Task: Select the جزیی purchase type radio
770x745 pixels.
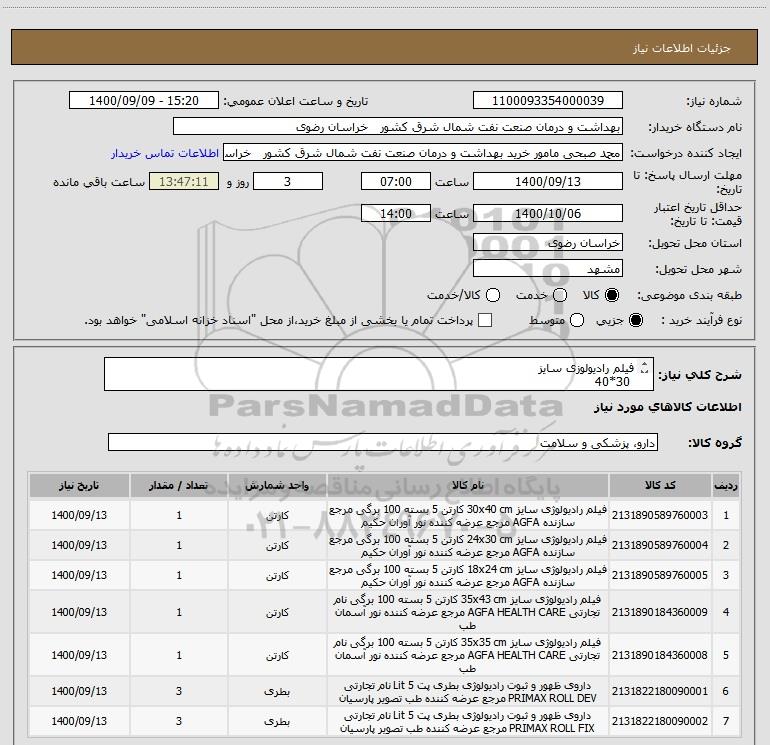Action: pyautogui.click(x=635, y=321)
